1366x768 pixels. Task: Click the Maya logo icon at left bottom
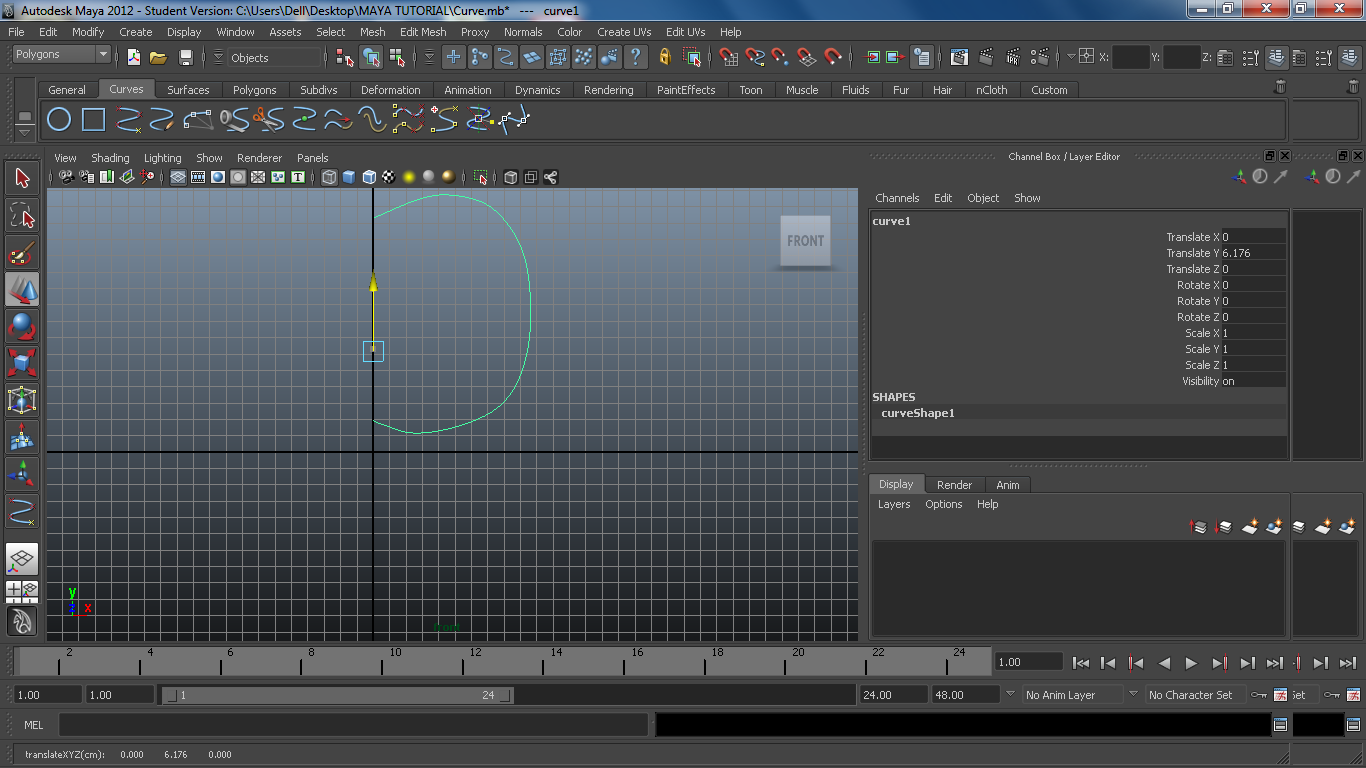22,621
